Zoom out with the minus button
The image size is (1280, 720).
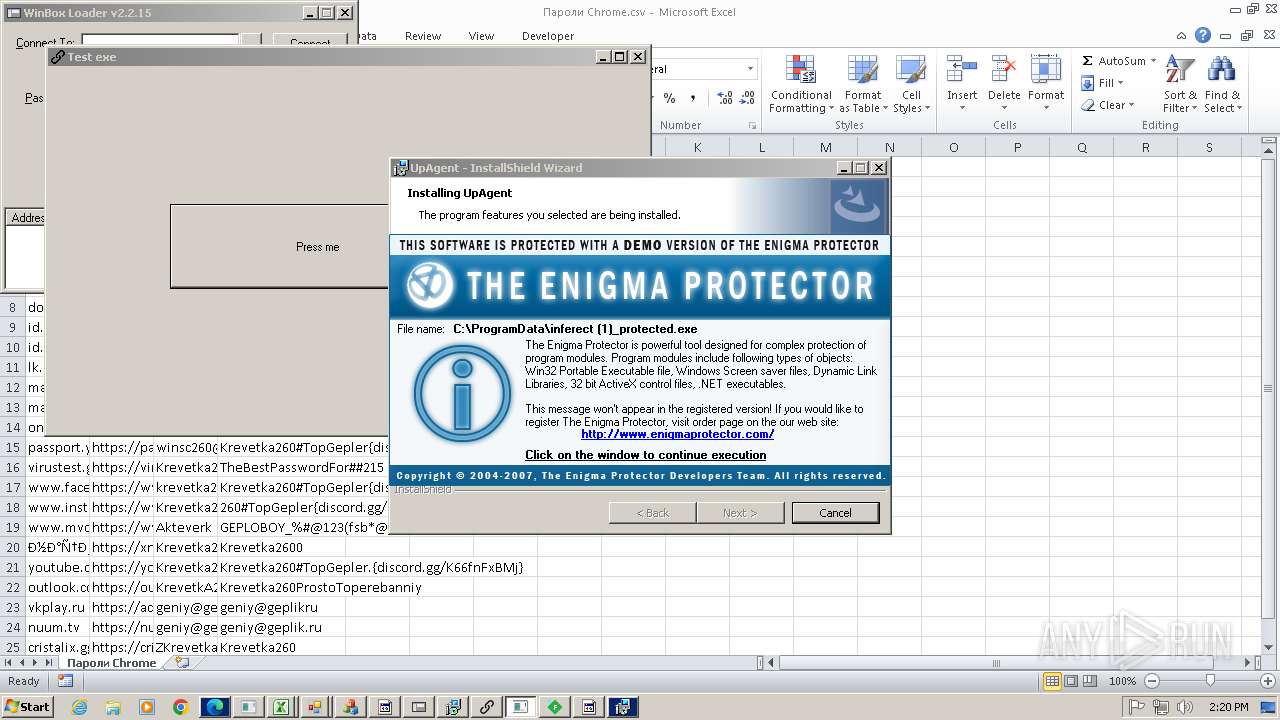point(1151,681)
